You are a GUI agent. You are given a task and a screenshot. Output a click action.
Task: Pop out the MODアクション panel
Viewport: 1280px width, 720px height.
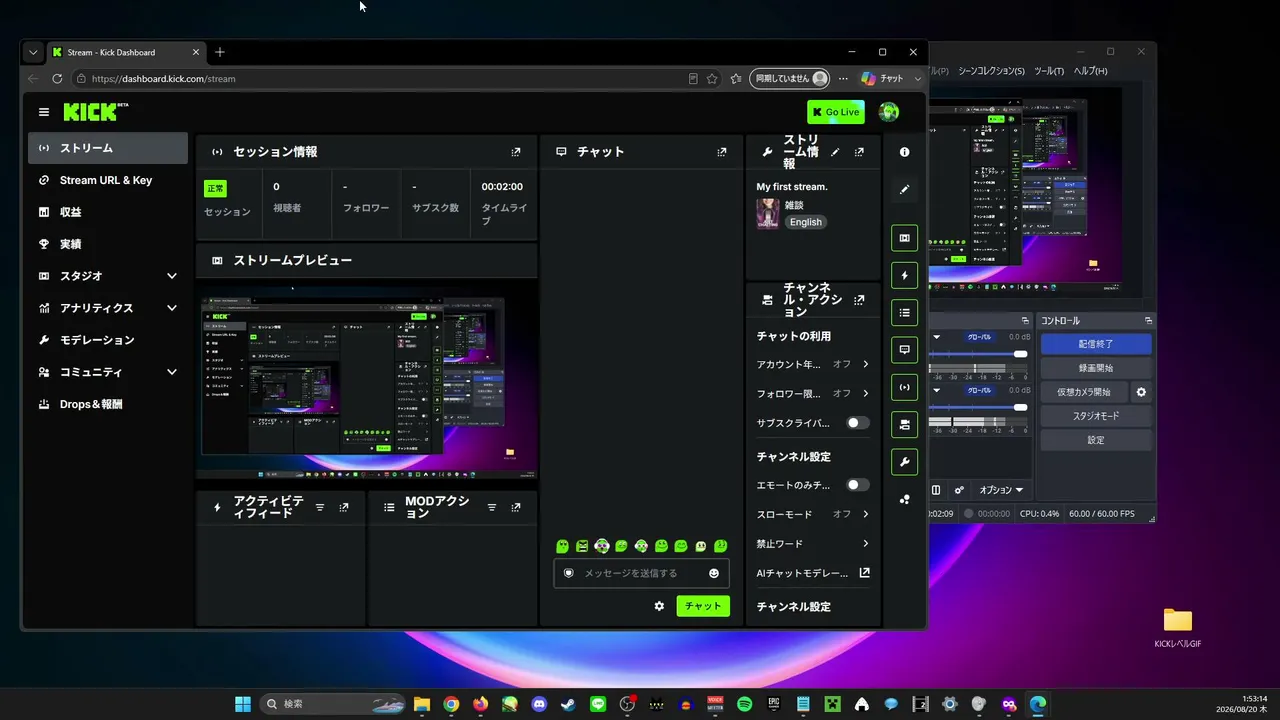pos(516,508)
